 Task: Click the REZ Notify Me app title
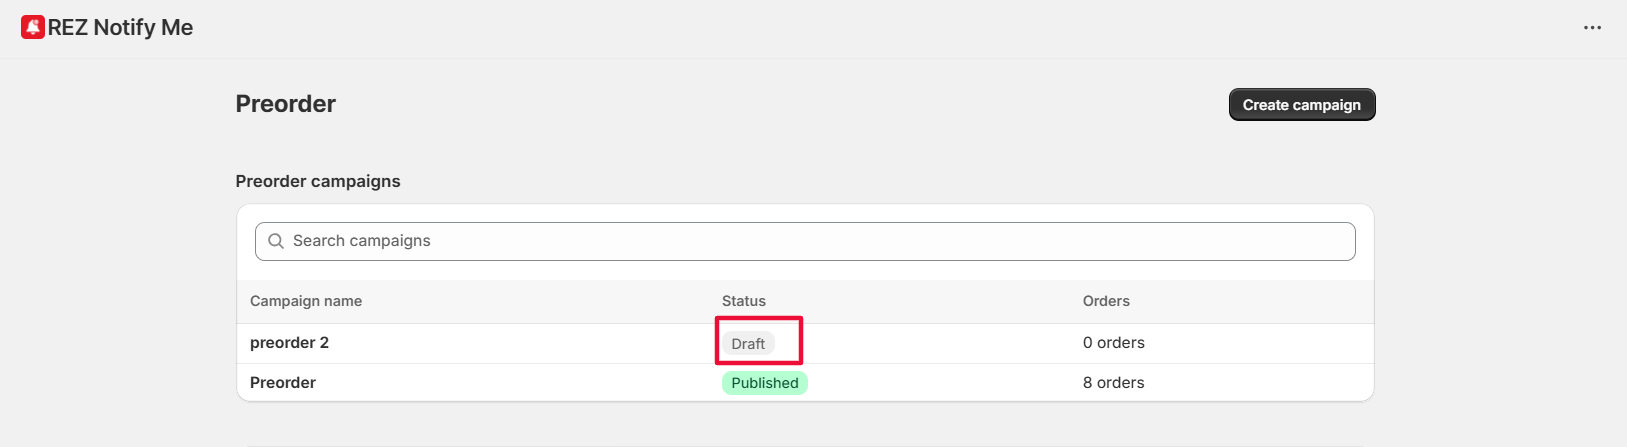[x=120, y=28]
